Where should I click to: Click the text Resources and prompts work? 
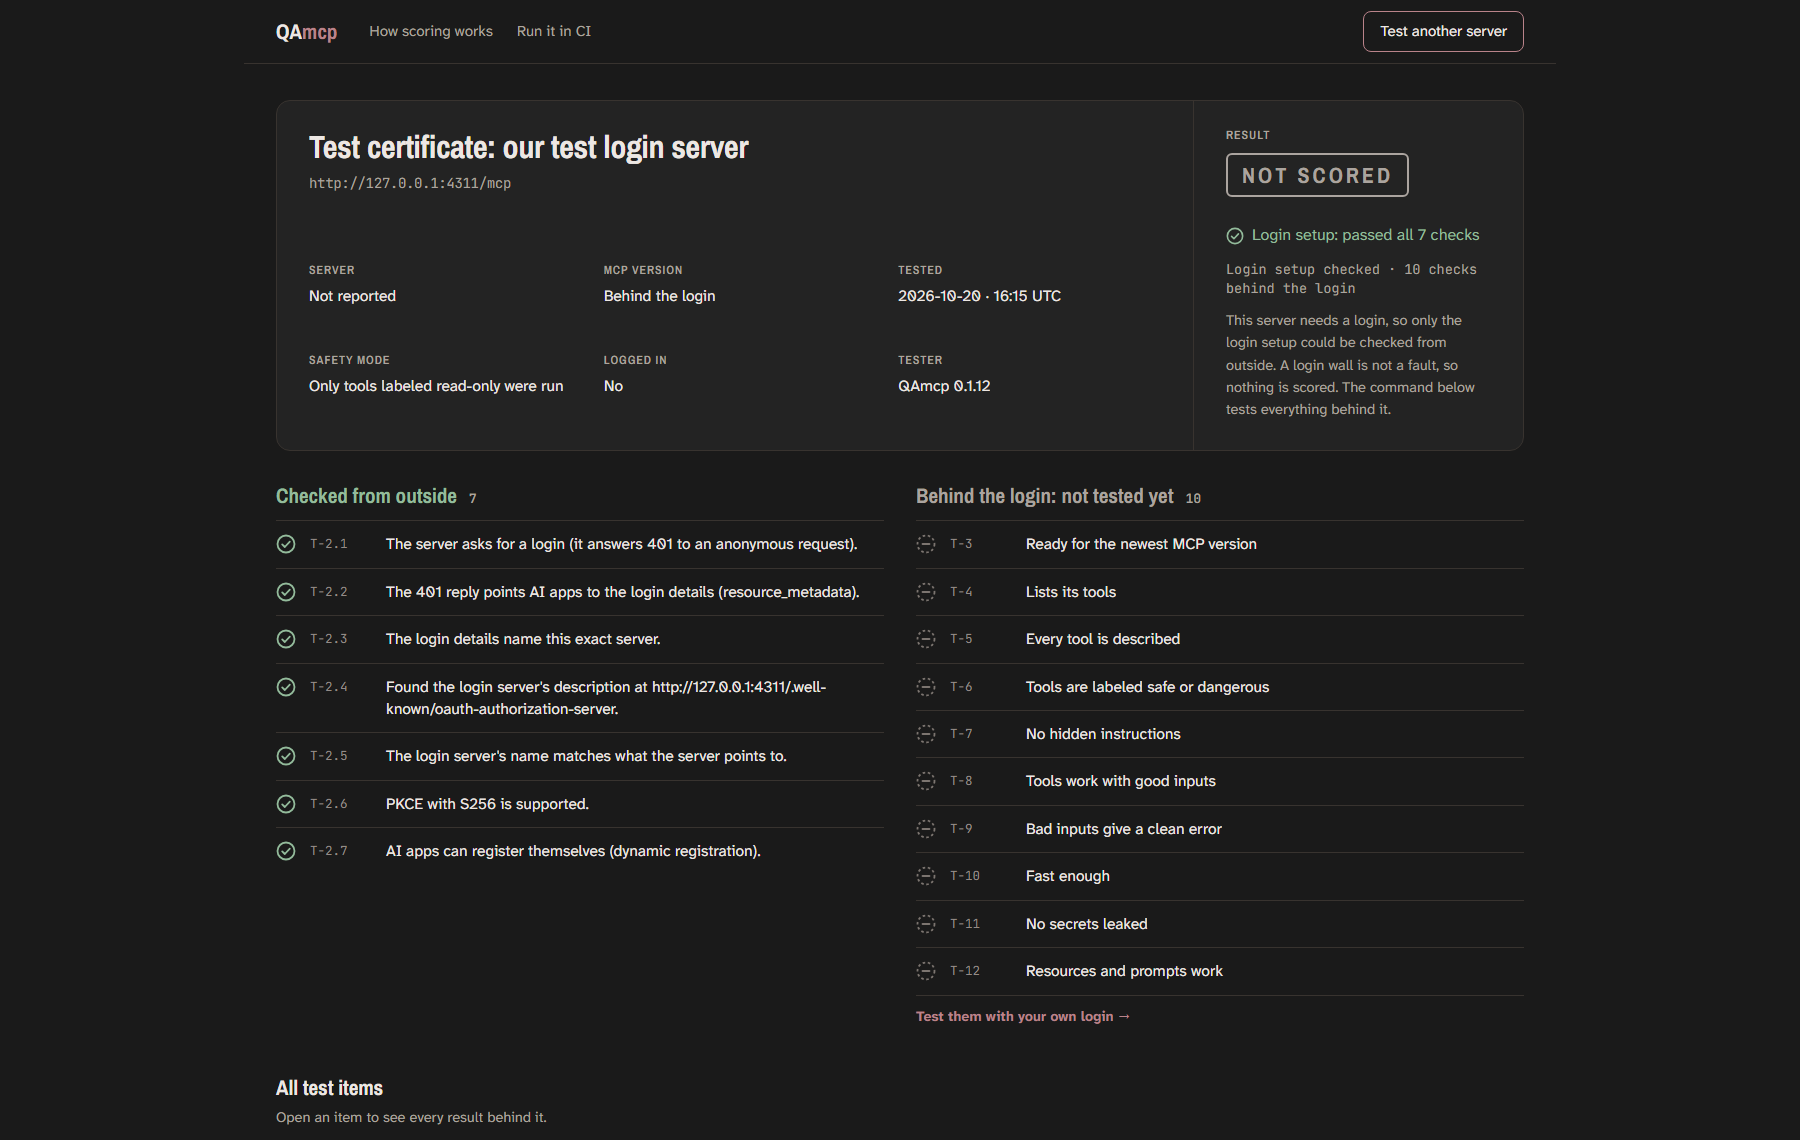tap(1124, 971)
